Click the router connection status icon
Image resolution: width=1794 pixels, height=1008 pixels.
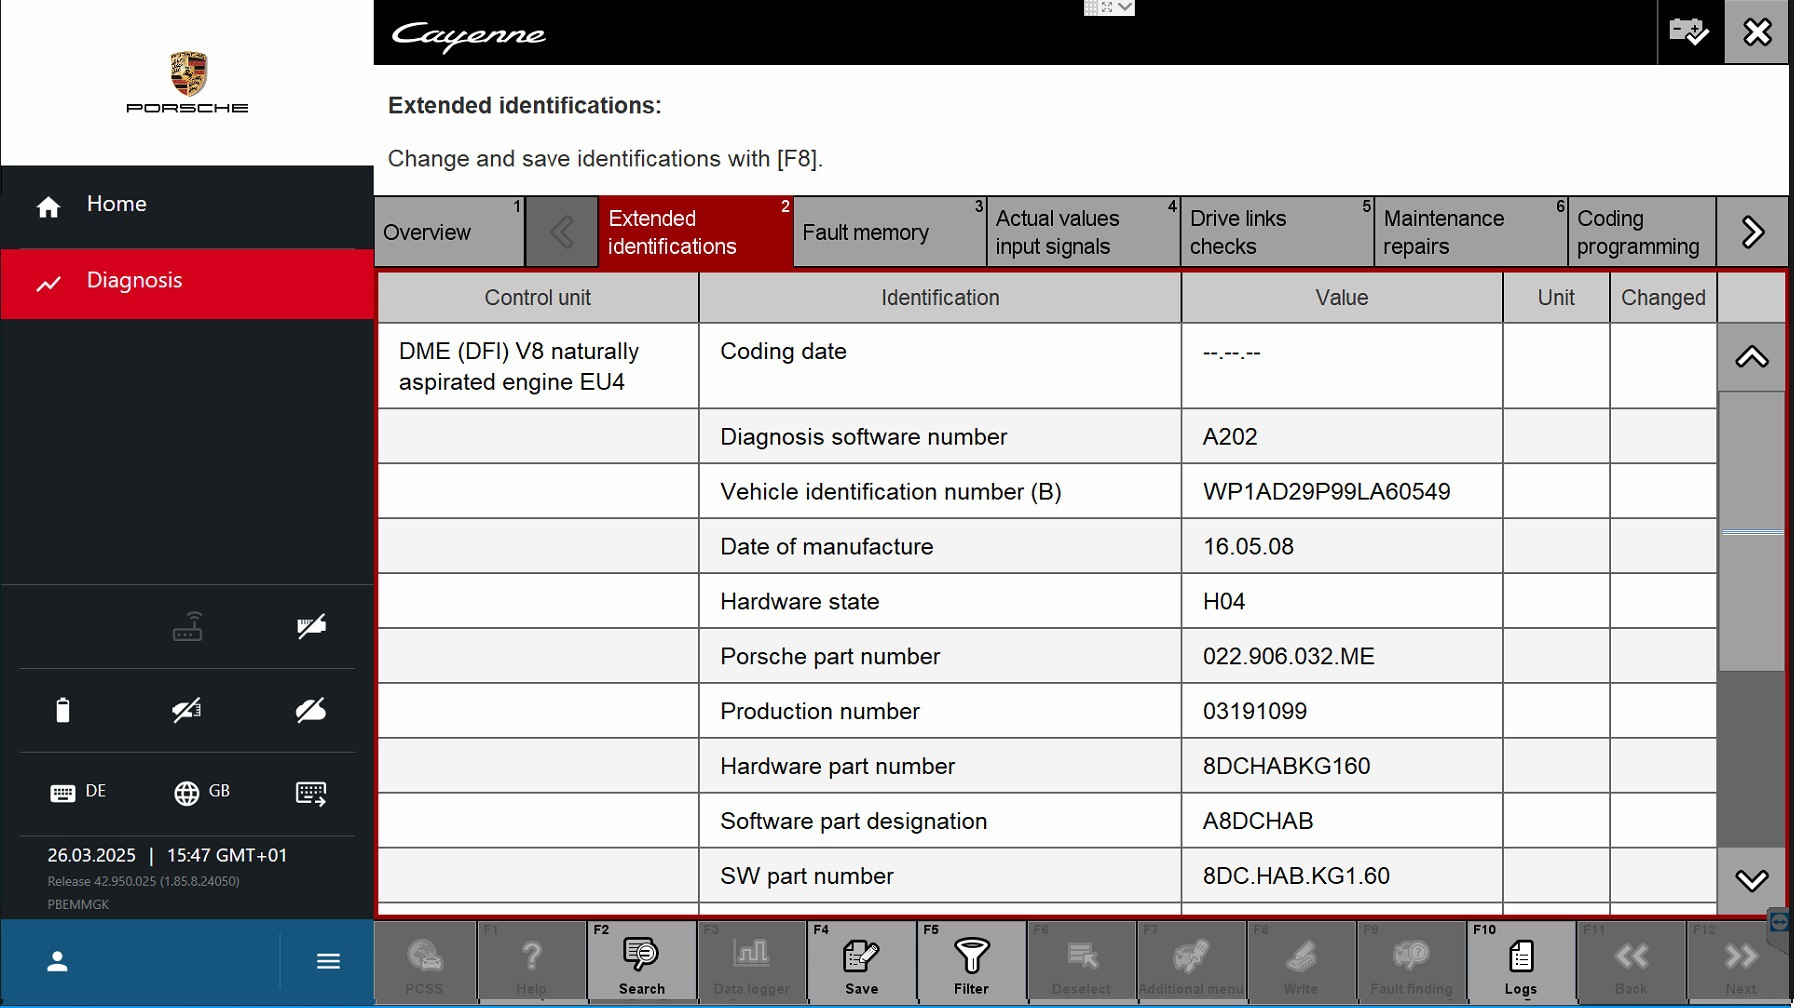coord(187,627)
